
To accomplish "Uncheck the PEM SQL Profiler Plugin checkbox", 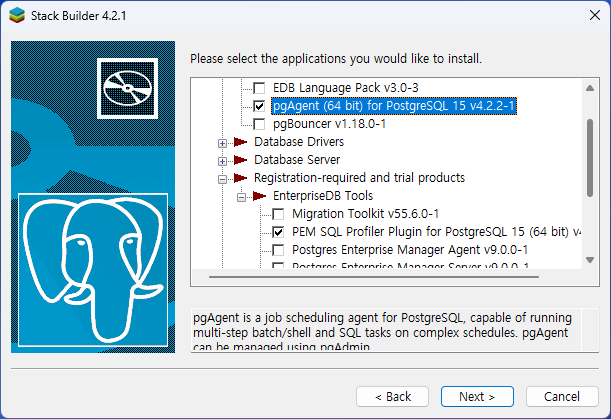I will [x=278, y=232].
